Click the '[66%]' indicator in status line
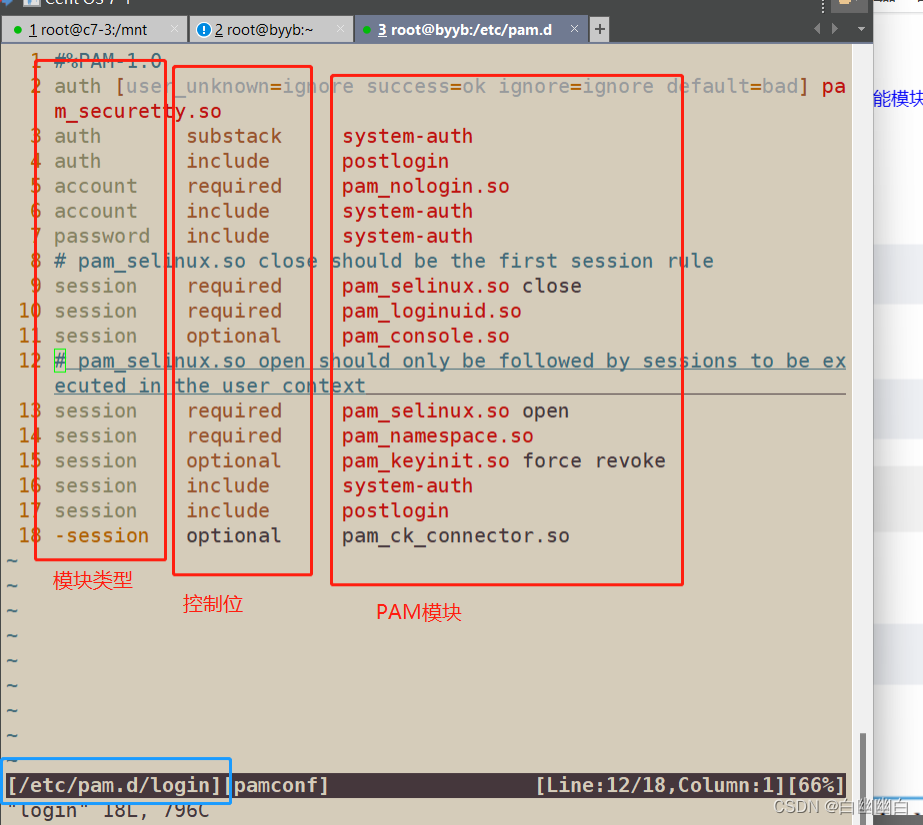Image resolution: width=923 pixels, height=825 pixels. click(816, 786)
